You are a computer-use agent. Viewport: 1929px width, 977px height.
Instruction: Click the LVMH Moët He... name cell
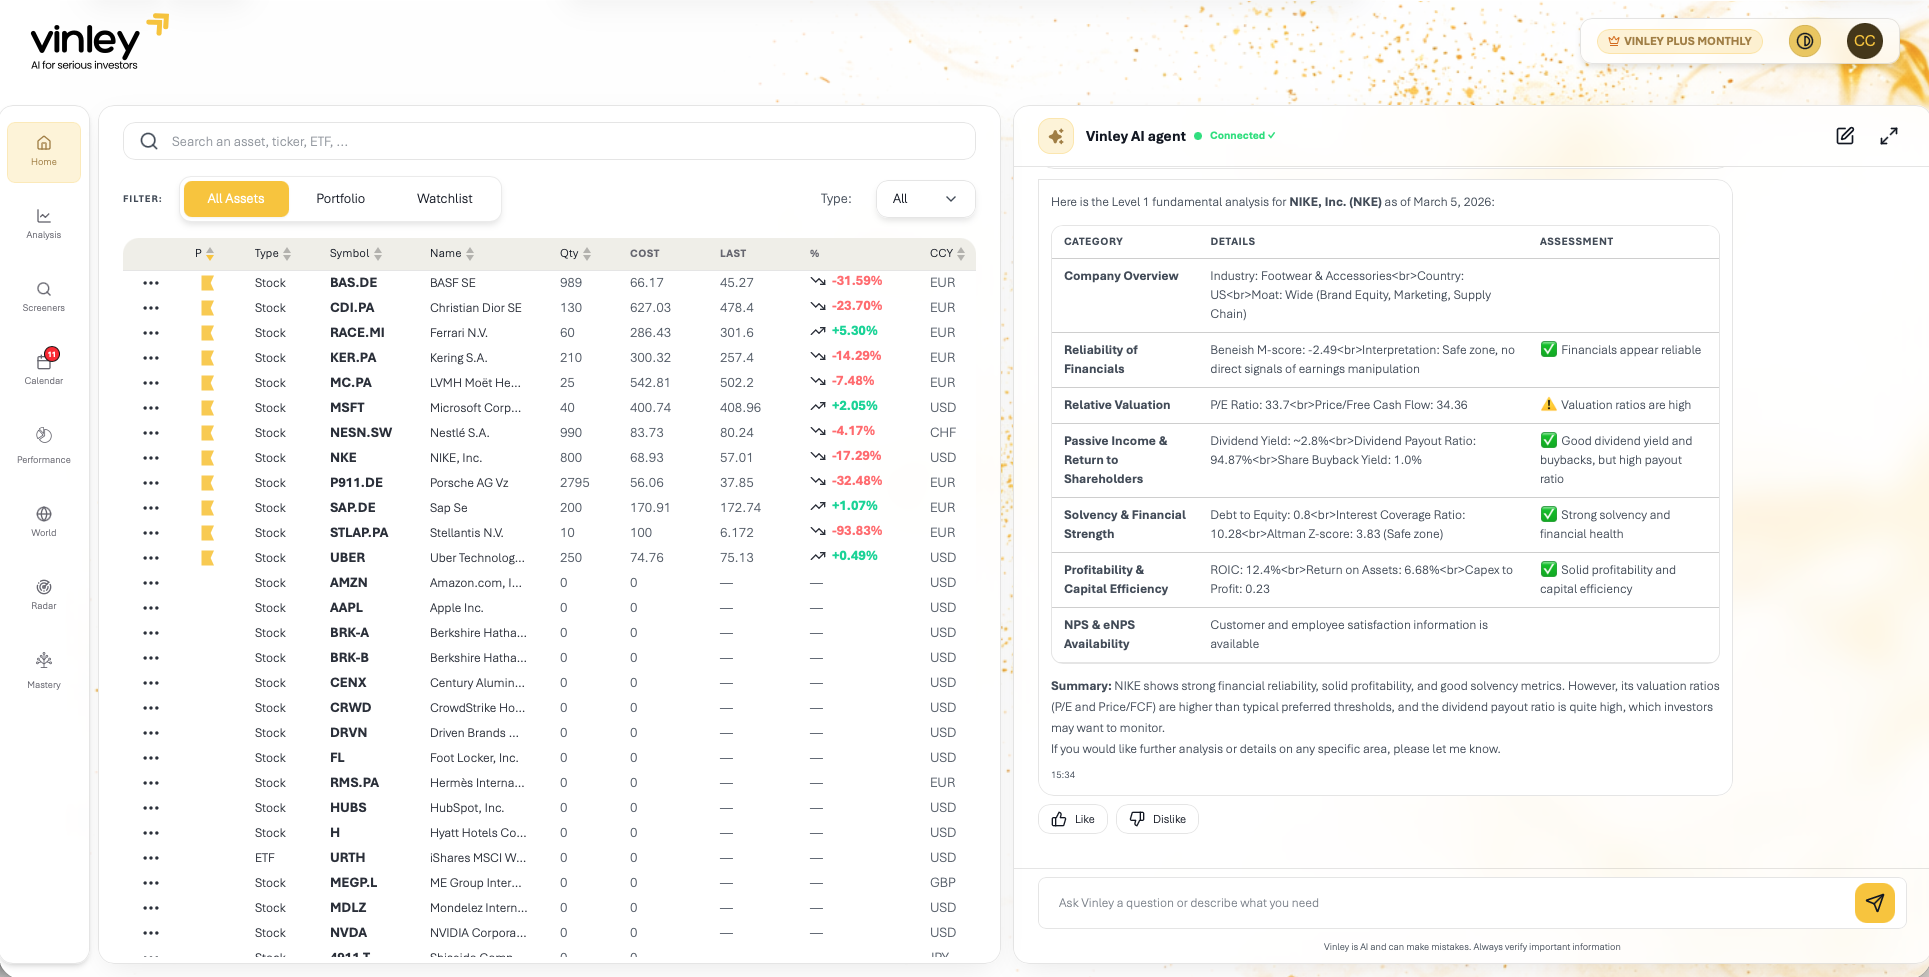[475, 383]
